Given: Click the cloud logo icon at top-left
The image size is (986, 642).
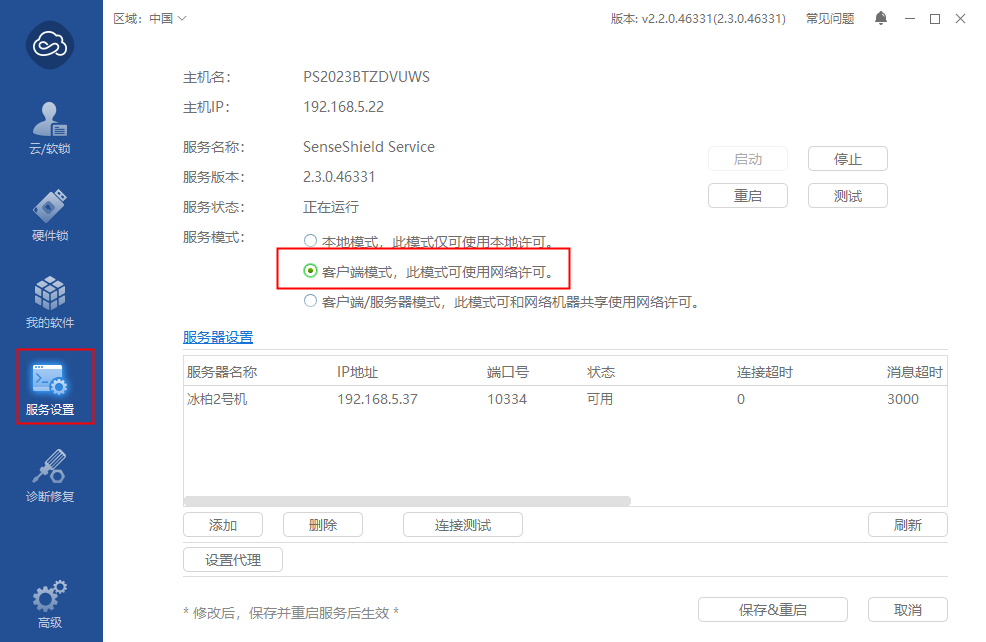Looking at the screenshot, I should click(50, 44).
